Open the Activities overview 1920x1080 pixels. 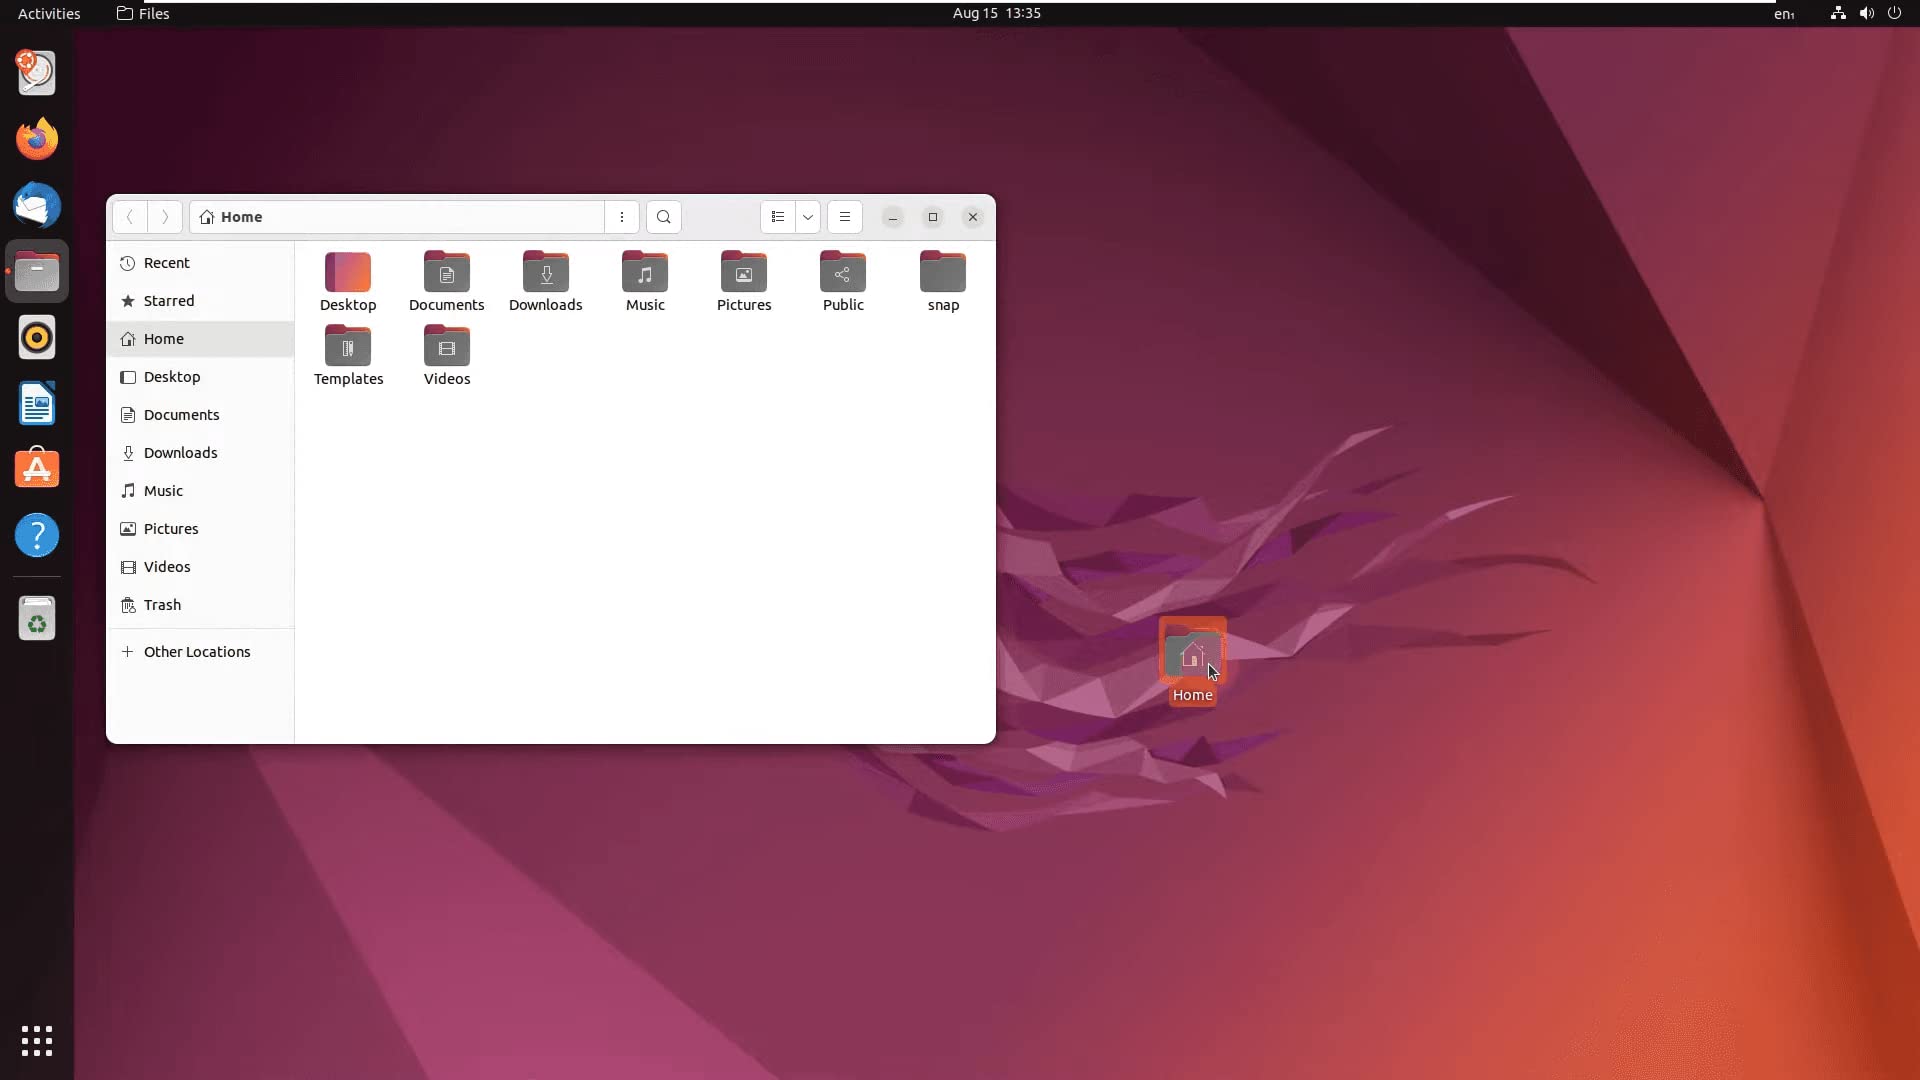(x=49, y=13)
